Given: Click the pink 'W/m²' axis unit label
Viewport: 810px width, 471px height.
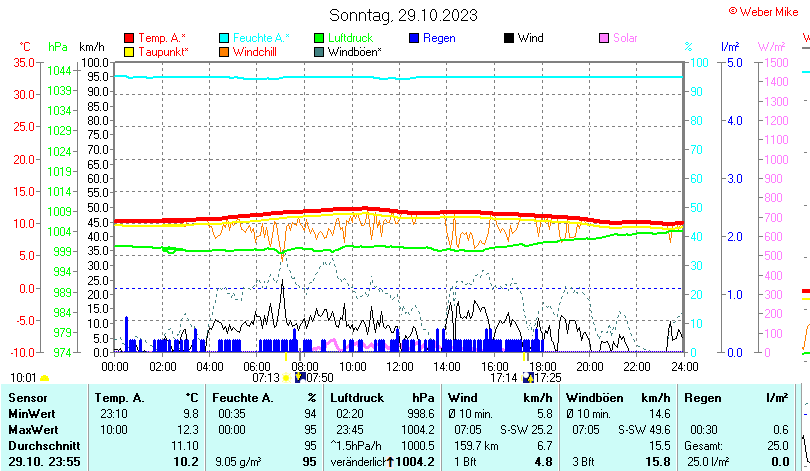Looking at the screenshot, I should point(771,47).
